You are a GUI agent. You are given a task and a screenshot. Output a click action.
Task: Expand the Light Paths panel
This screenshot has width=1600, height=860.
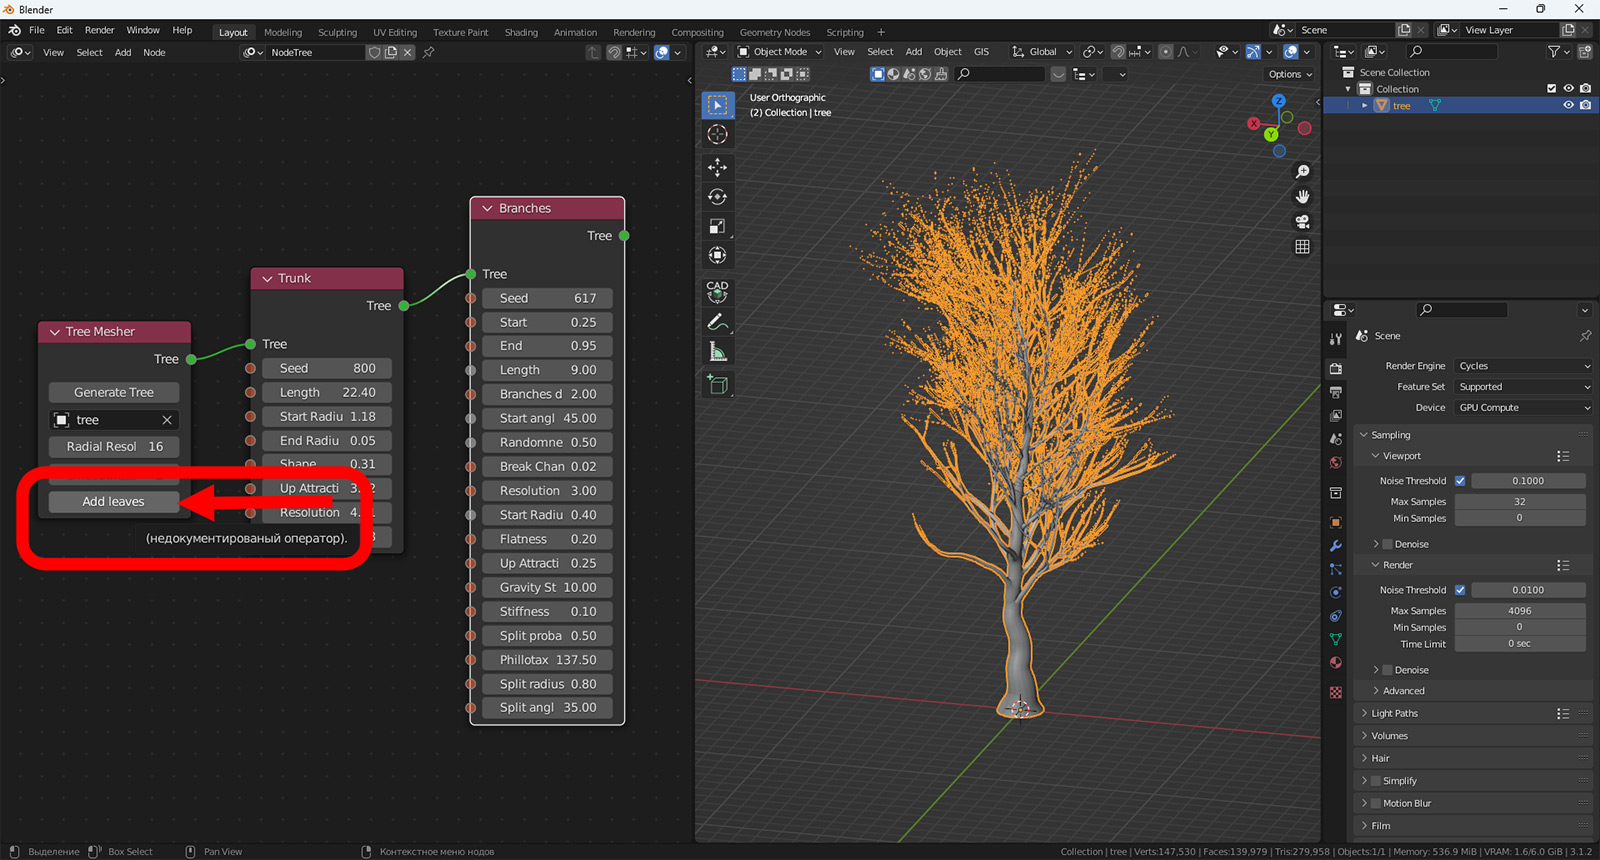click(1394, 713)
